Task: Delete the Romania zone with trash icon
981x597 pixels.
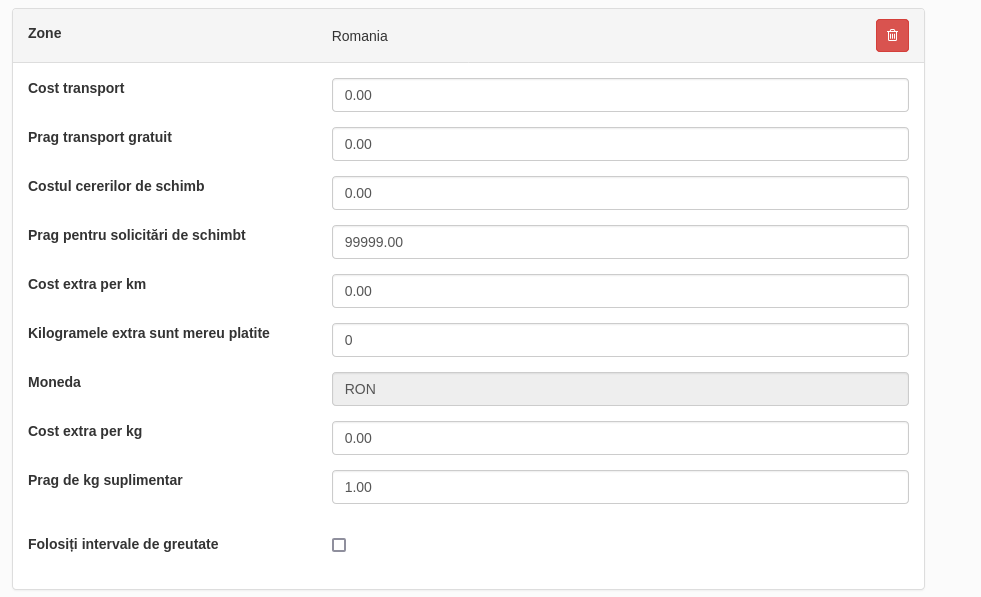Action: [x=892, y=36]
